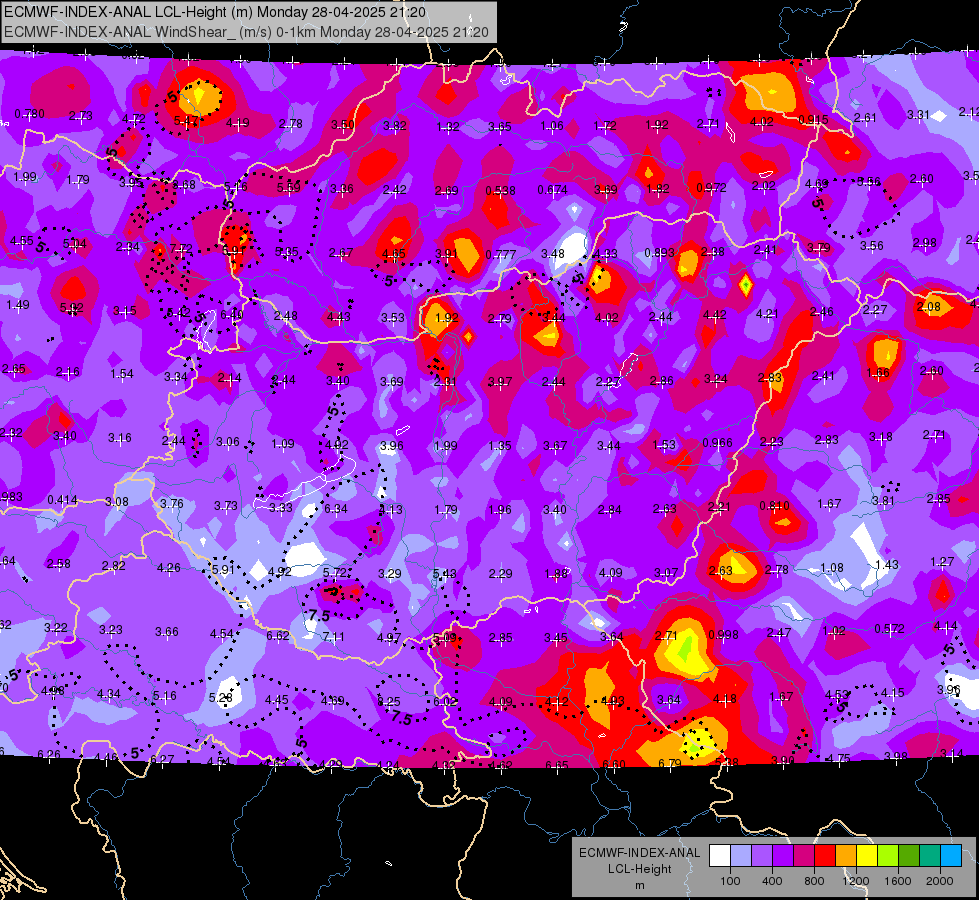
Task: Click the wind shear value 7.72
Action: (181, 249)
